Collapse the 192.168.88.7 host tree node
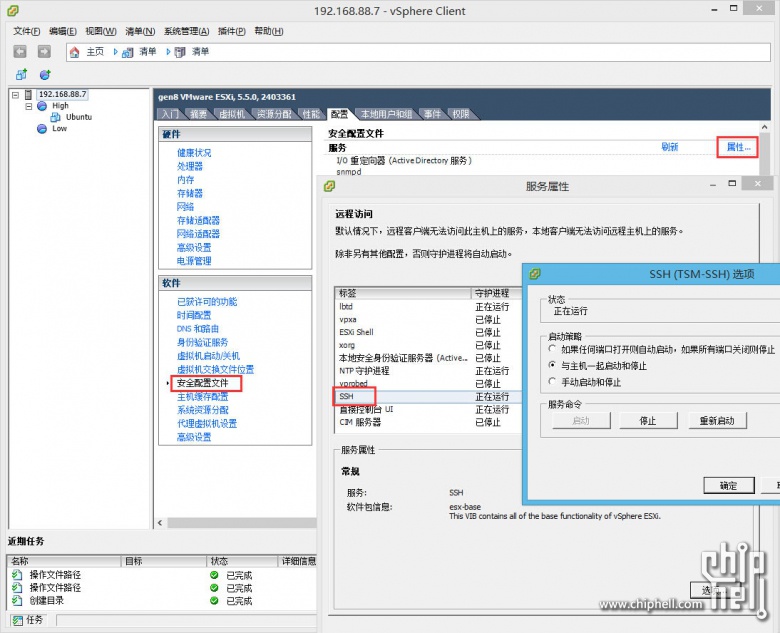The height and width of the screenshot is (633, 780). pos(17,94)
